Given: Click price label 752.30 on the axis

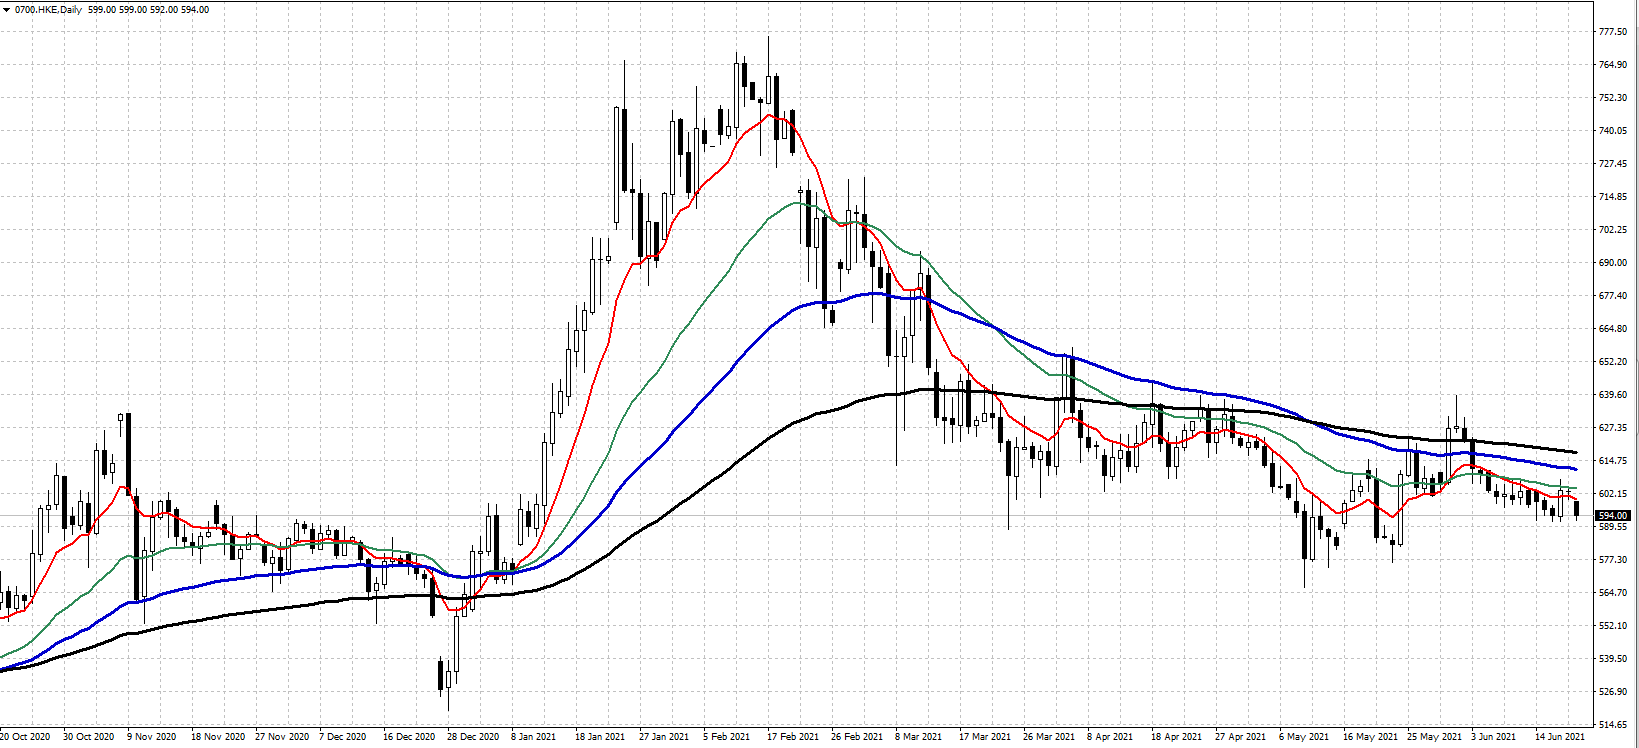Looking at the screenshot, I should (x=1613, y=98).
